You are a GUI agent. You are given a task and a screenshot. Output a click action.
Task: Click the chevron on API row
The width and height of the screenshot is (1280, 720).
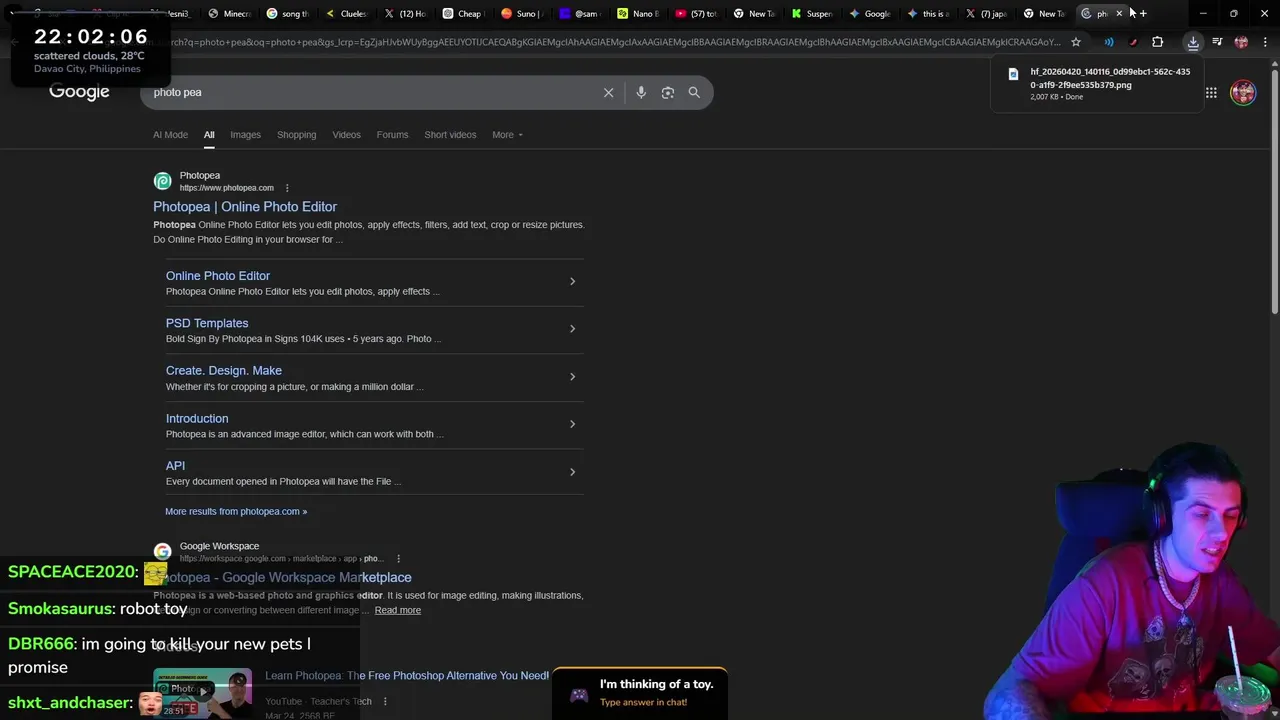coord(572,472)
